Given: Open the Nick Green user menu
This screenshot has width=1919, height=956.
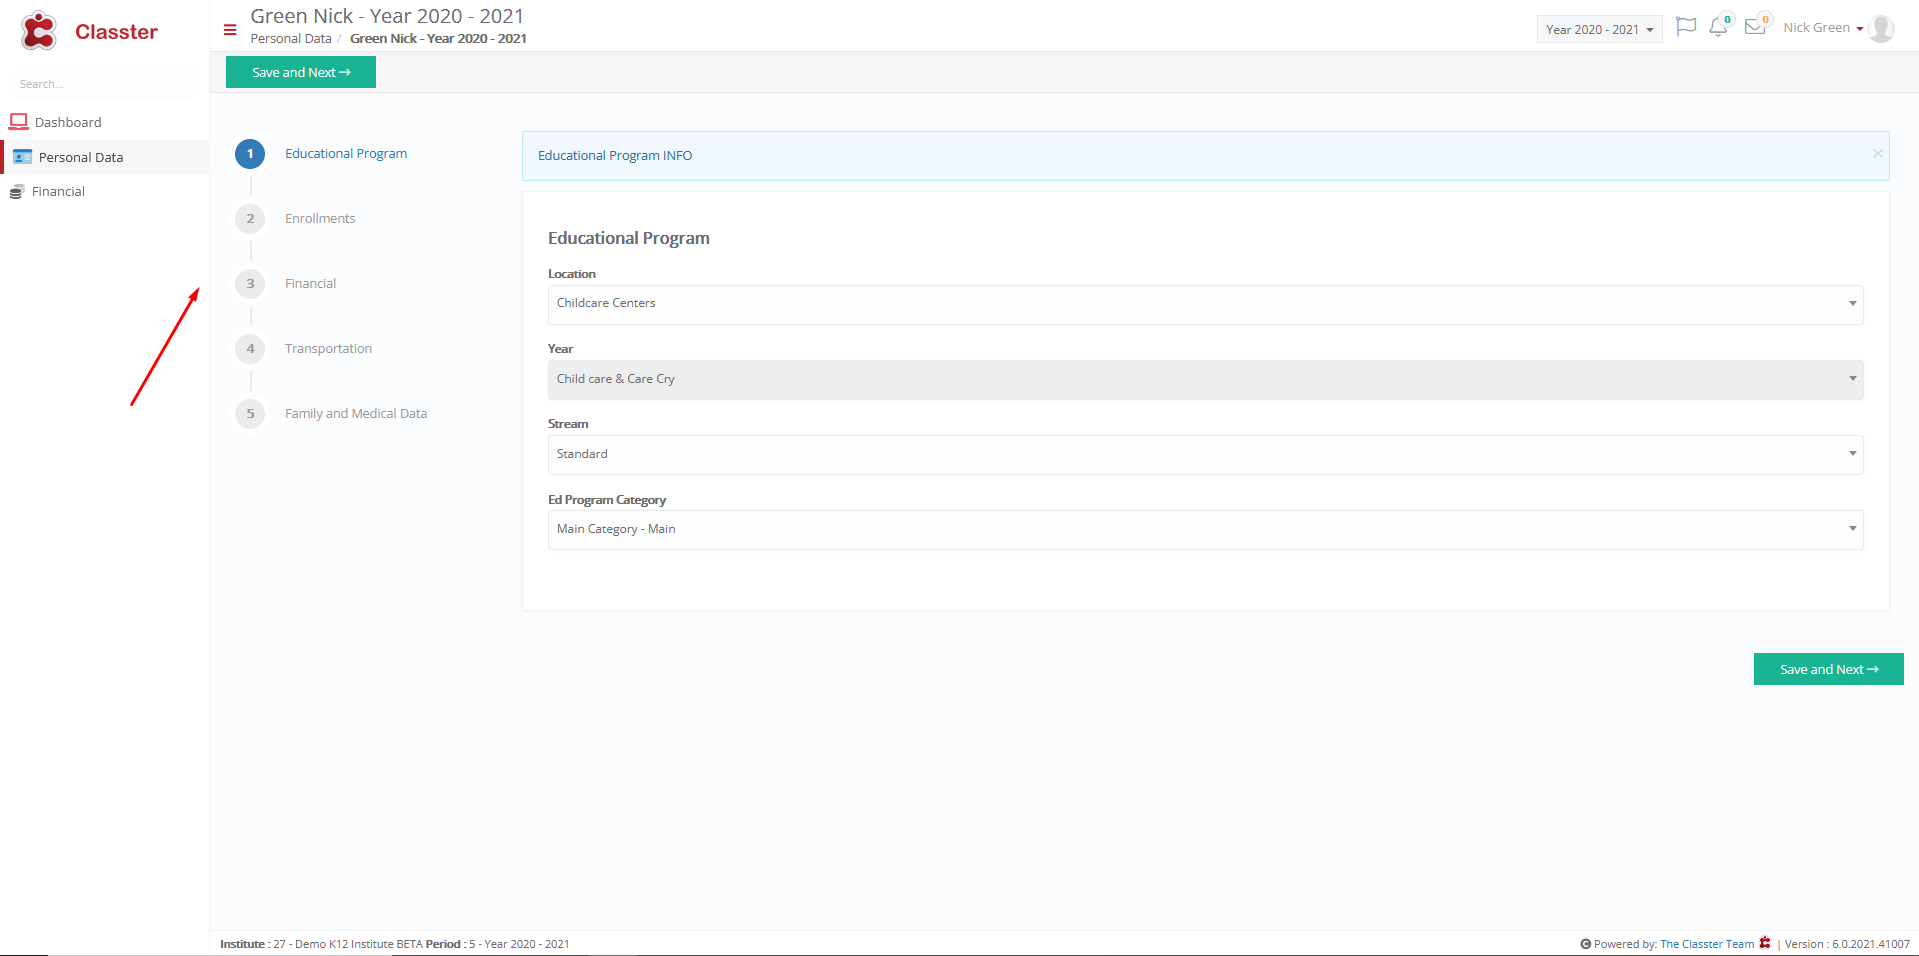Looking at the screenshot, I should click(x=1822, y=28).
